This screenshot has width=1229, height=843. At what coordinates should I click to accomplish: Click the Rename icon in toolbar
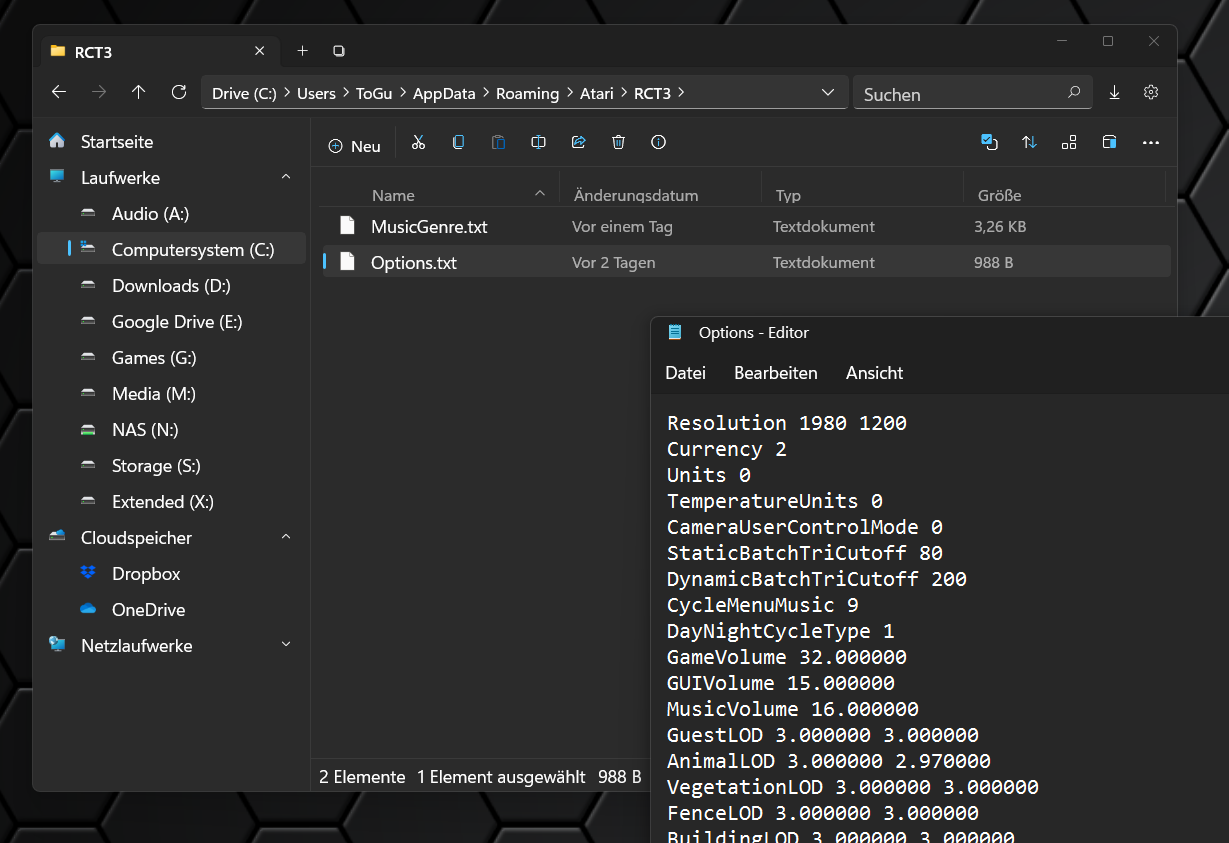538,143
